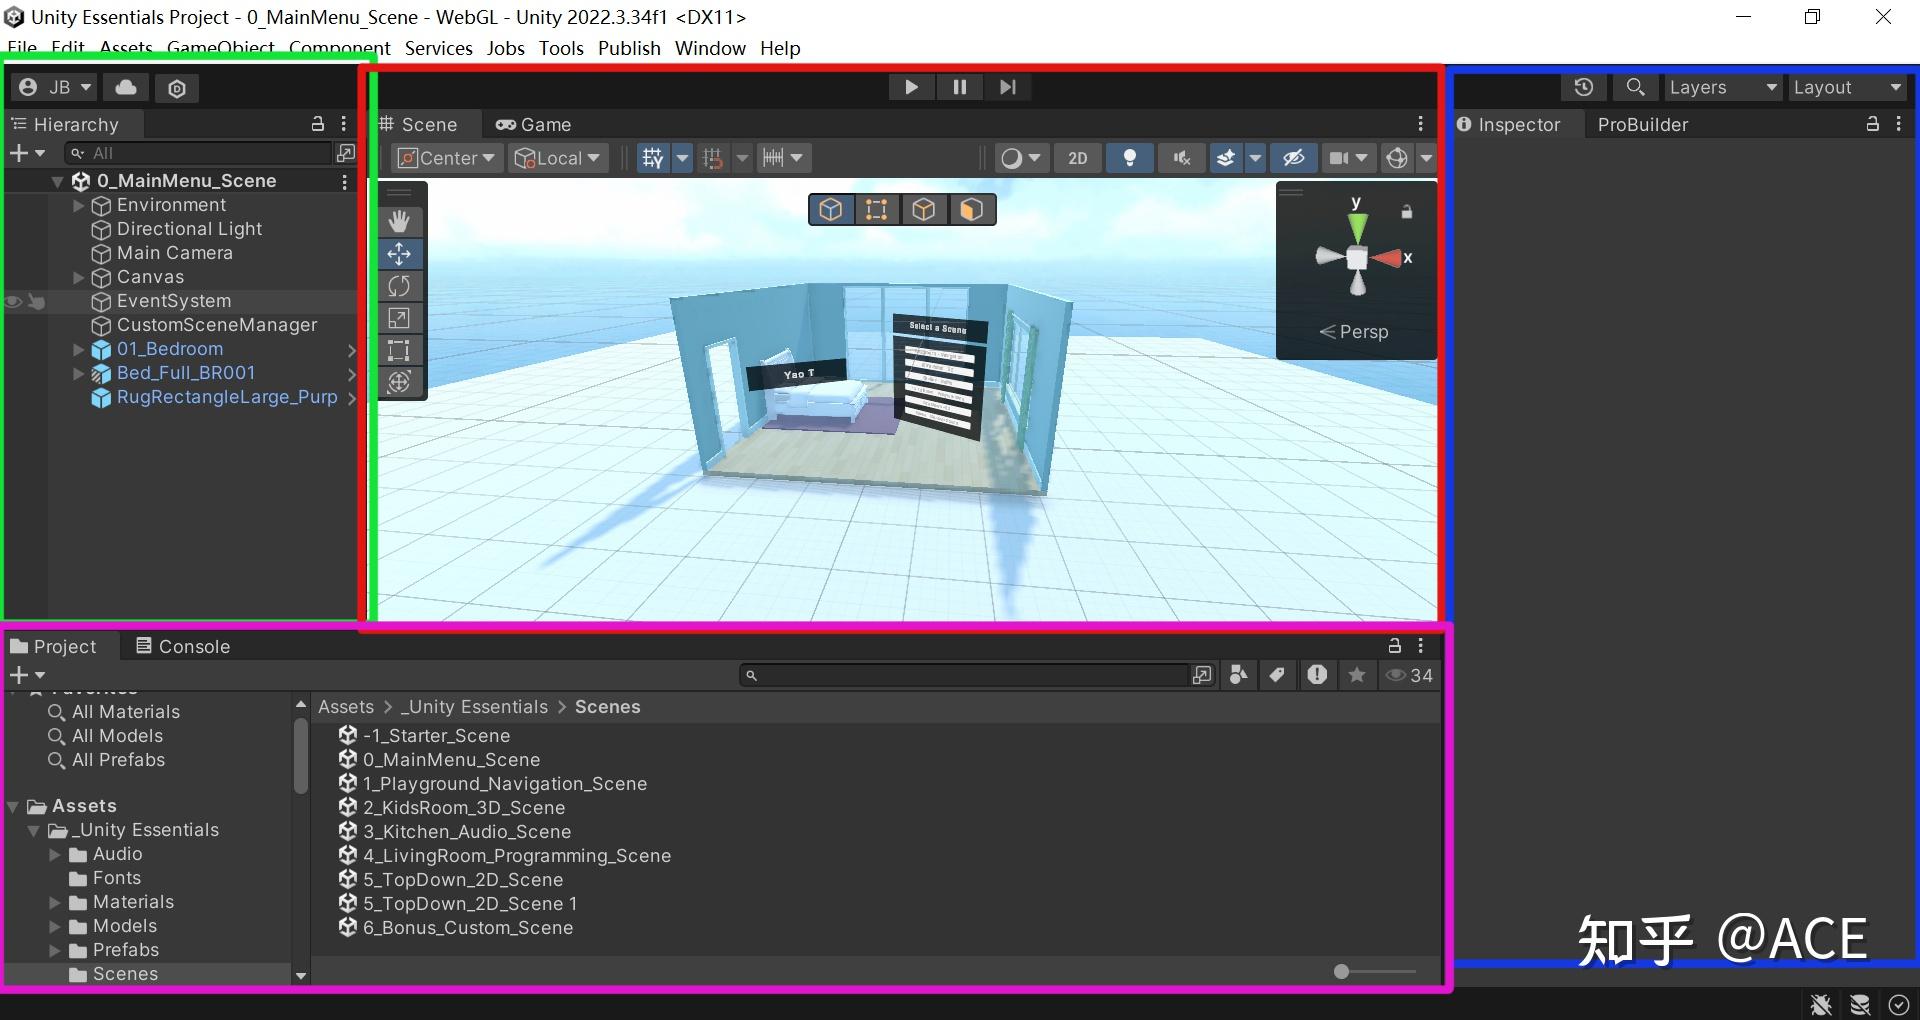Select the Rect tool in Scene view
The width and height of the screenshot is (1920, 1020).
click(x=399, y=350)
